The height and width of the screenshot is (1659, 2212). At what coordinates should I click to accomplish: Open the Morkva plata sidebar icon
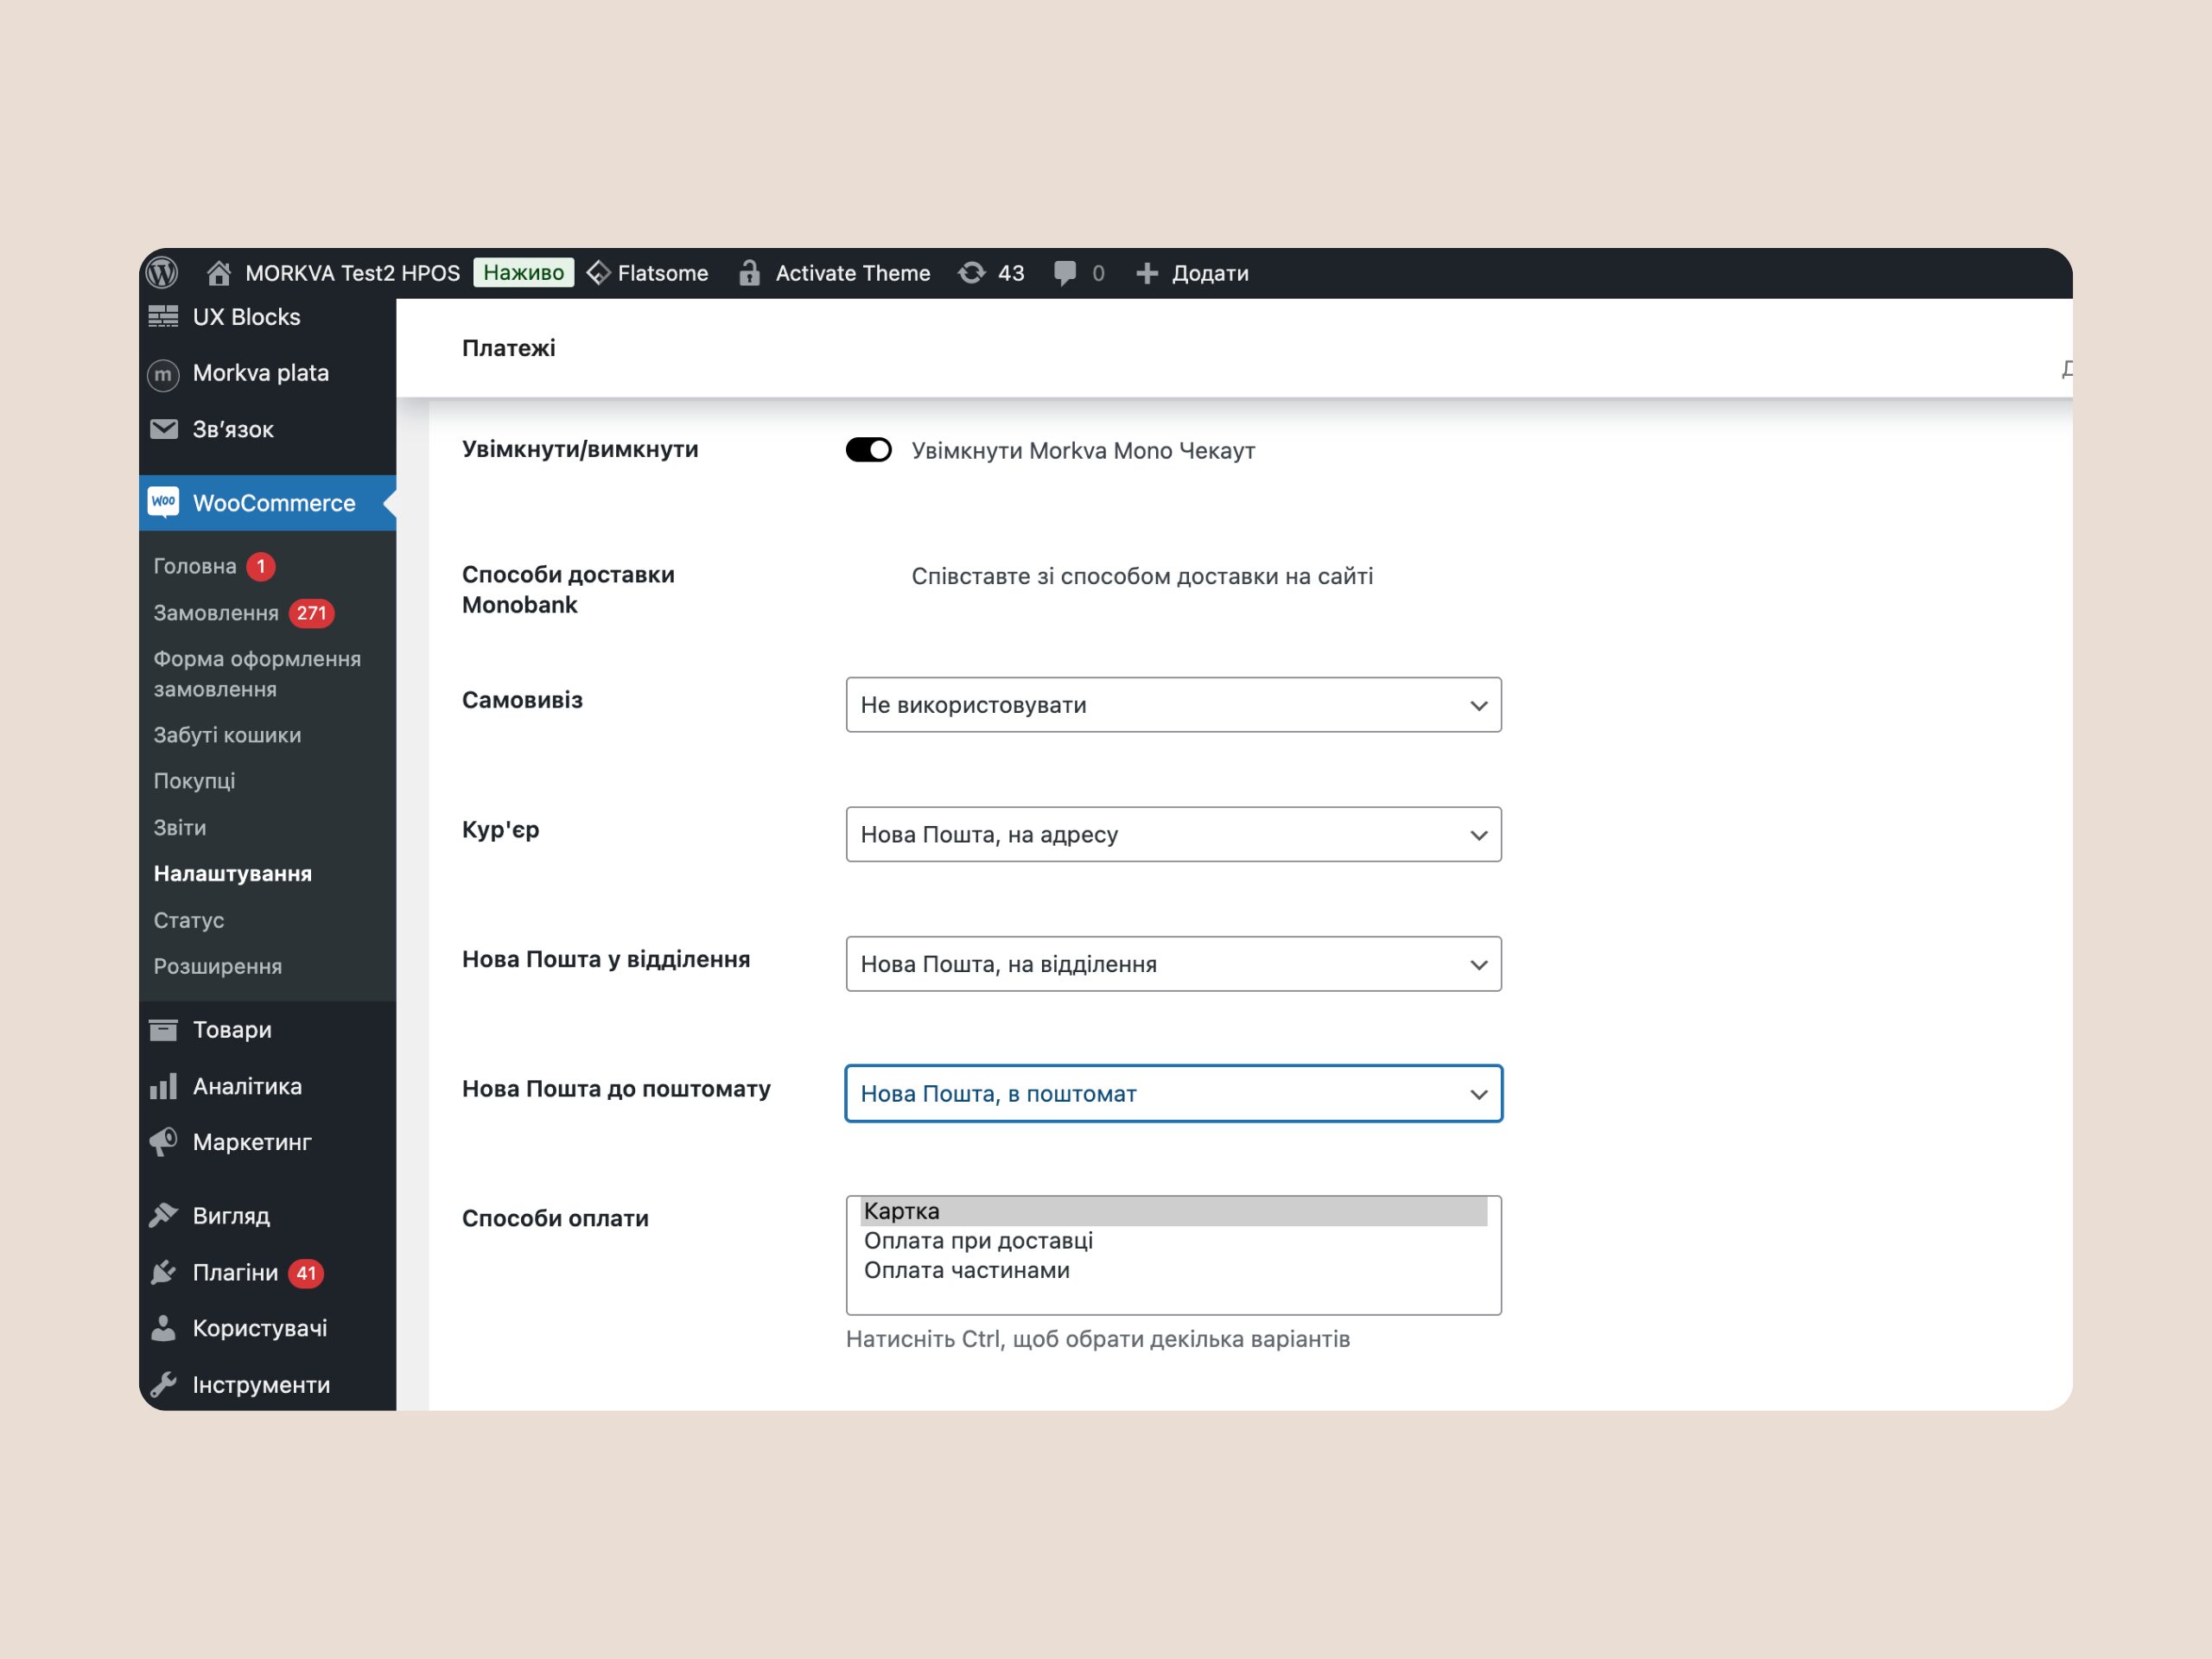click(163, 374)
